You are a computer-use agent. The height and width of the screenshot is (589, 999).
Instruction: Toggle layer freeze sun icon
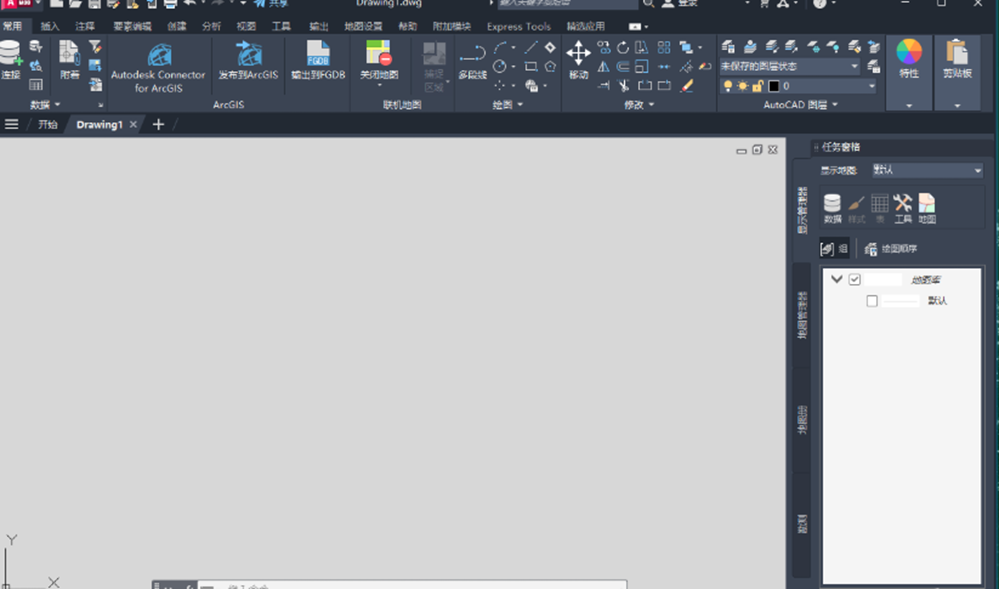(x=743, y=86)
